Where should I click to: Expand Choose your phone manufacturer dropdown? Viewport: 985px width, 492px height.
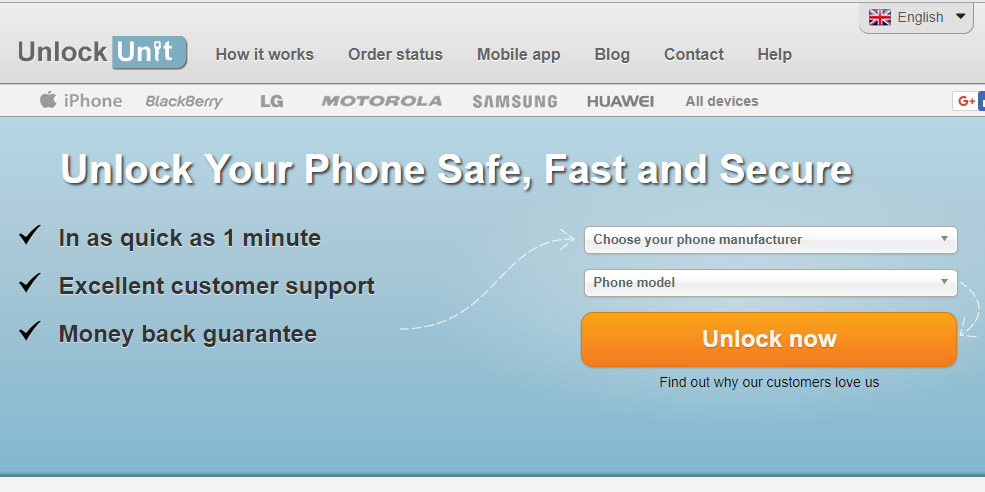pyautogui.click(x=771, y=240)
